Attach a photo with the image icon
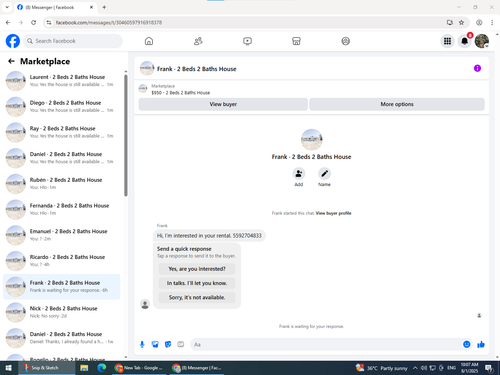This screenshot has height=375, width=500. click(x=155, y=344)
